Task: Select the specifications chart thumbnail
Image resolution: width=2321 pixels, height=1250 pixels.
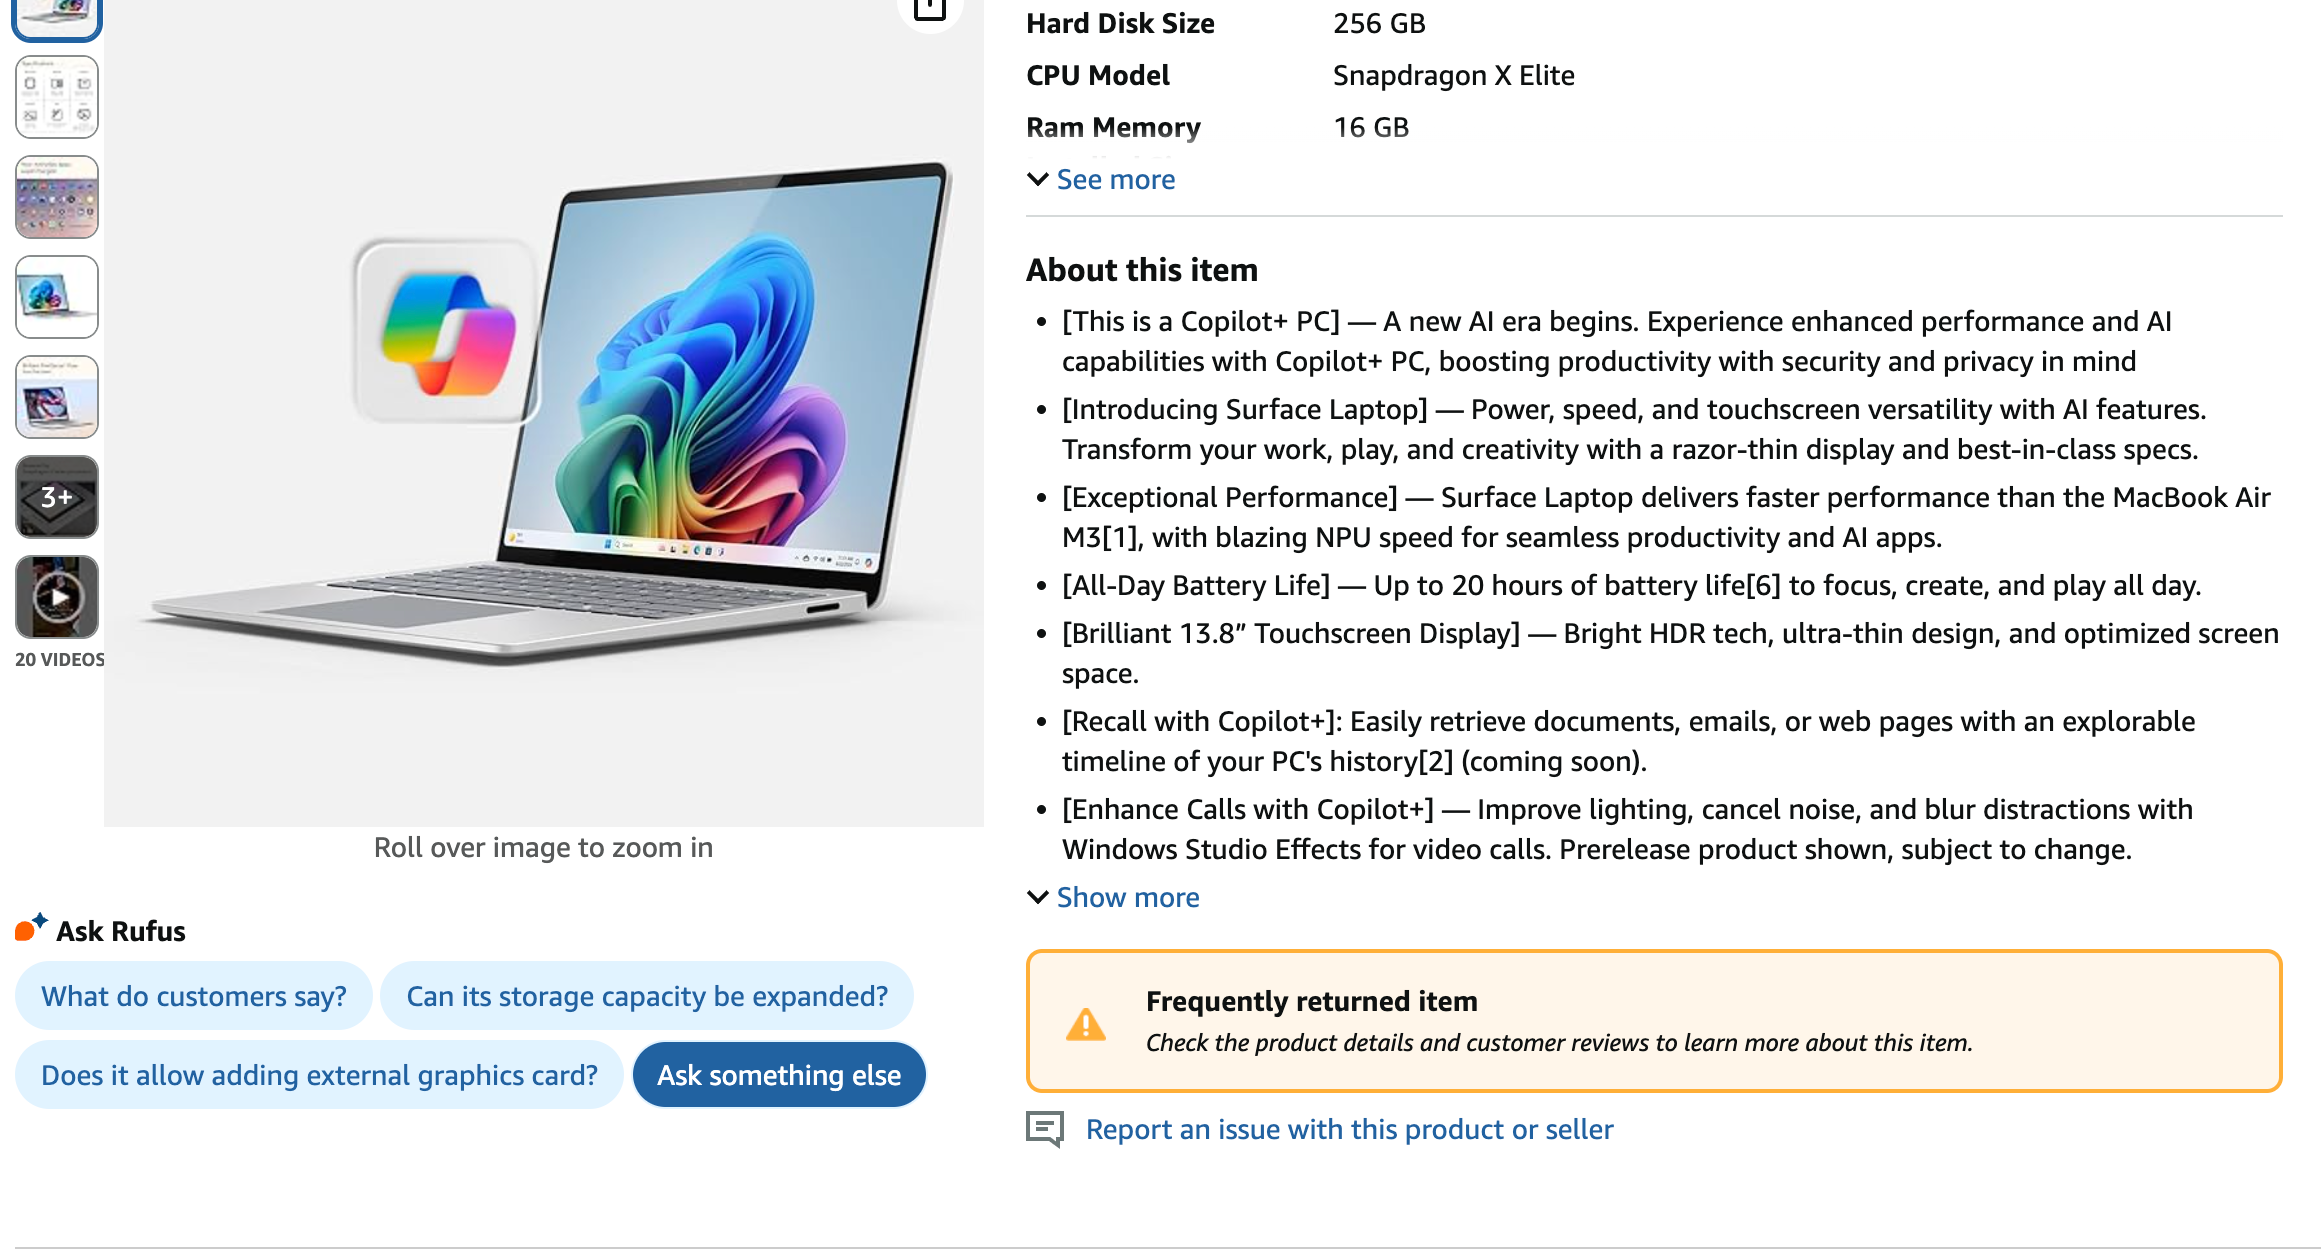Action: click(57, 97)
